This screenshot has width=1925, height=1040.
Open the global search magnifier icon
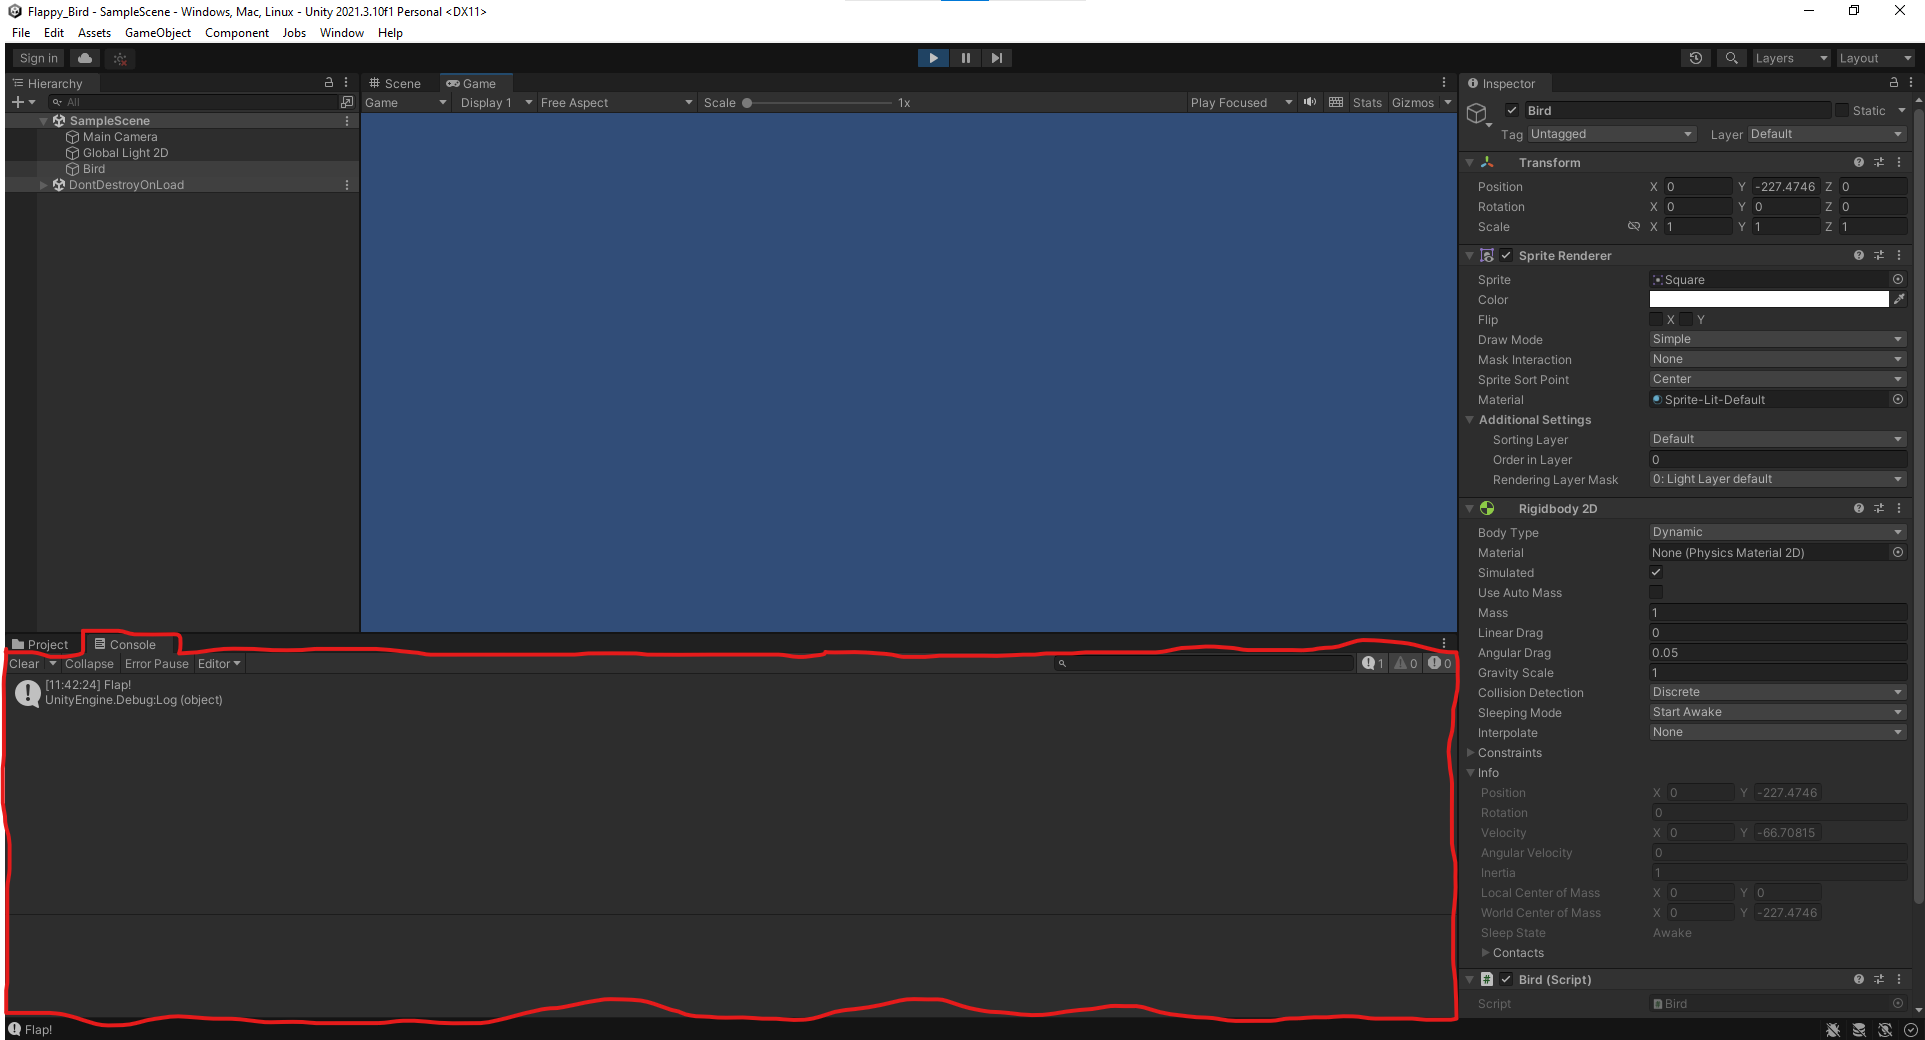point(1731,58)
